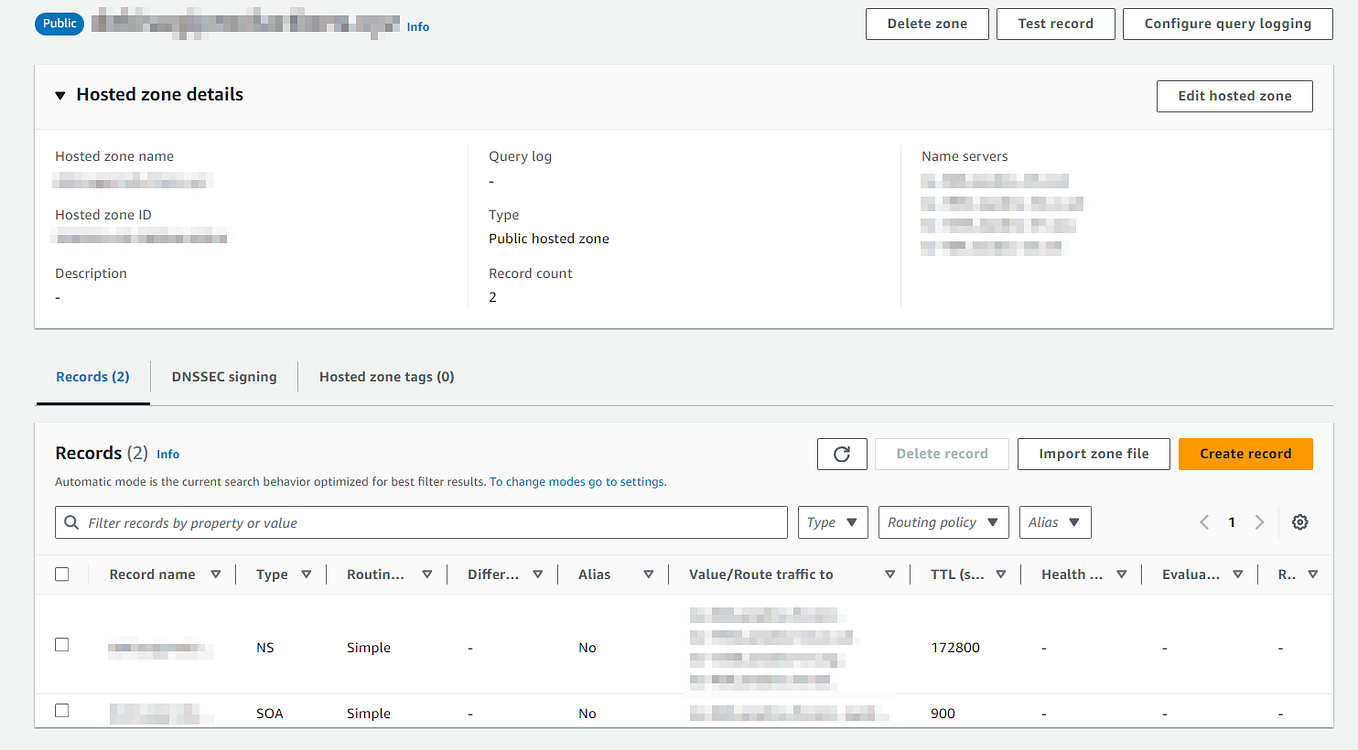This screenshot has height=750, width=1358.
Task: Open the Type column header arrow
Action: click(306, 574)
